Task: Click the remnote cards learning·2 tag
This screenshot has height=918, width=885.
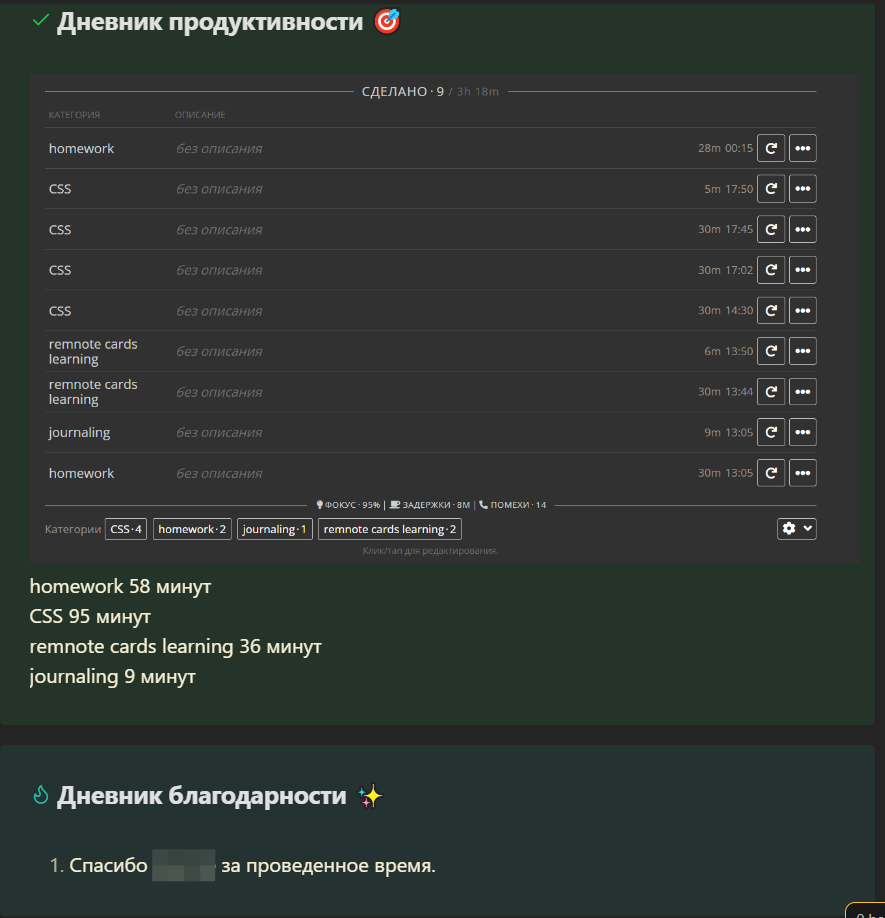Action: coord(390,529)
